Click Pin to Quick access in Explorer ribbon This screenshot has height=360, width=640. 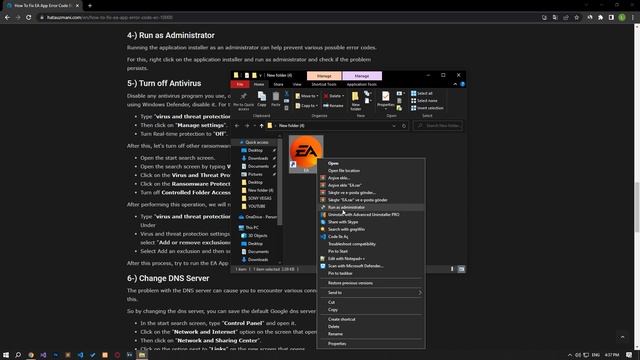[243, 101]
